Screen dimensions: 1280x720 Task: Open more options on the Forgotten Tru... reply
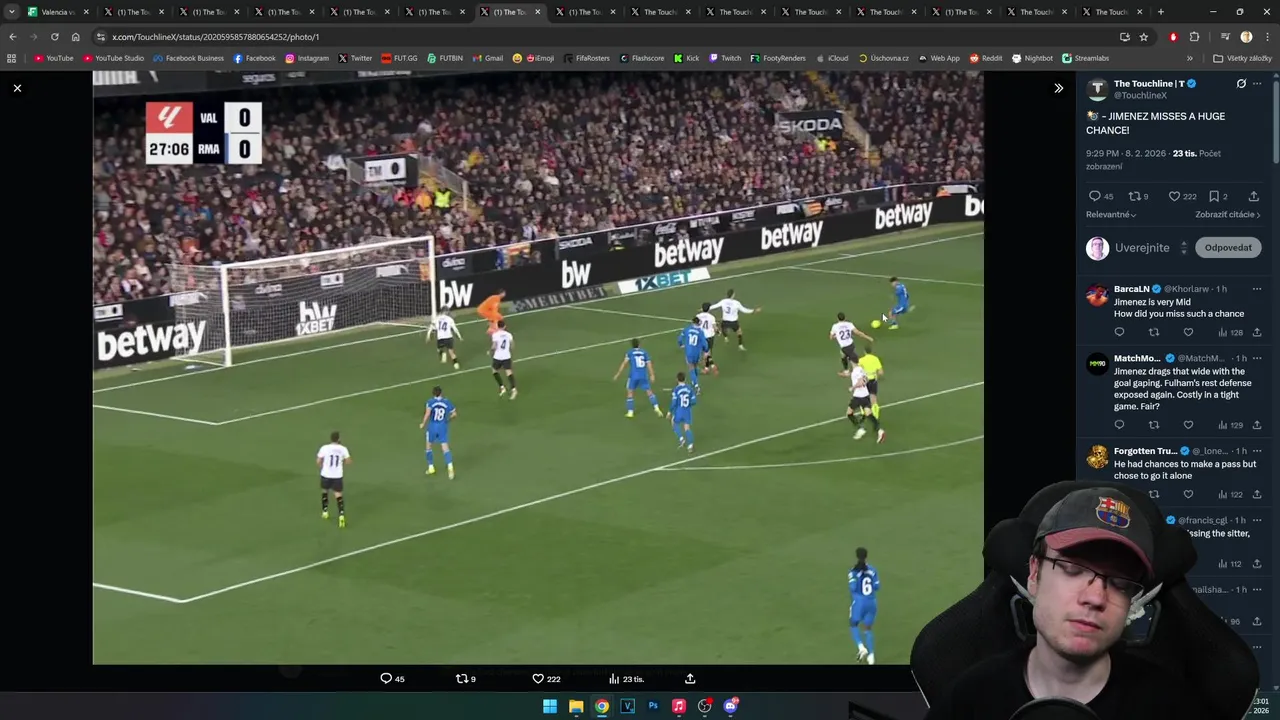coord(1257,451)
